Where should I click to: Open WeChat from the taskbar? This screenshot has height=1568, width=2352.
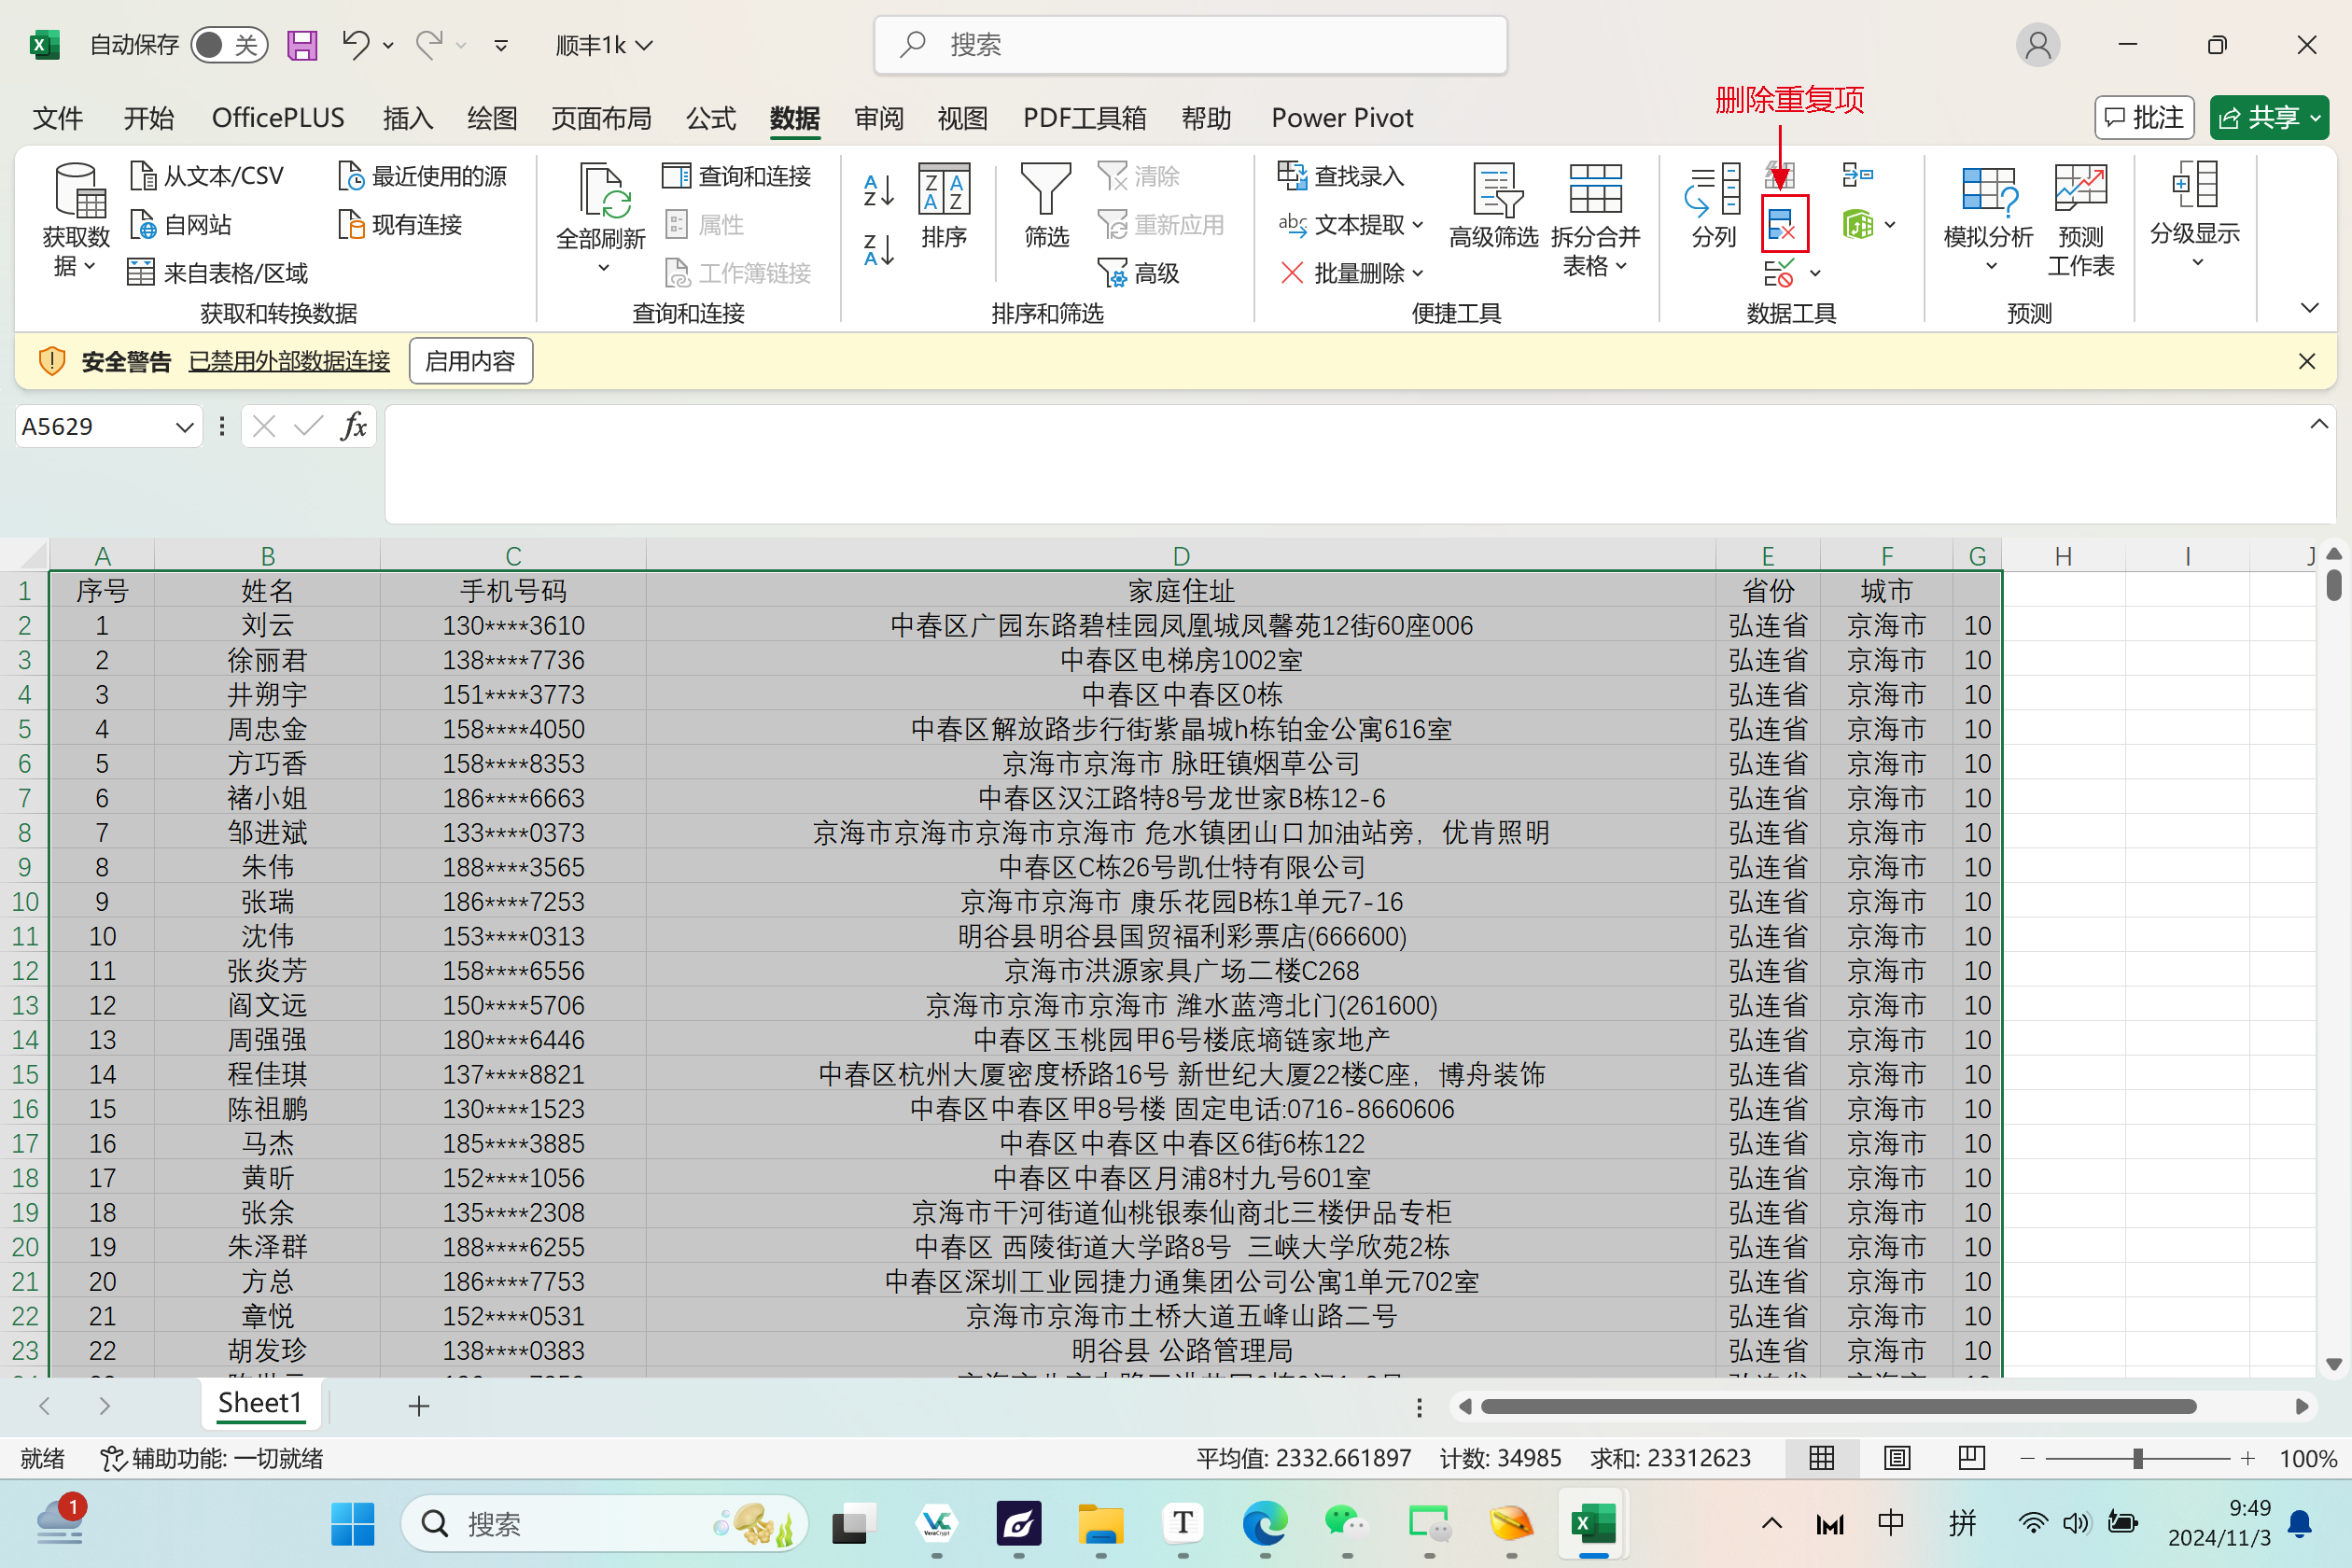(x=1346, y=1524)
